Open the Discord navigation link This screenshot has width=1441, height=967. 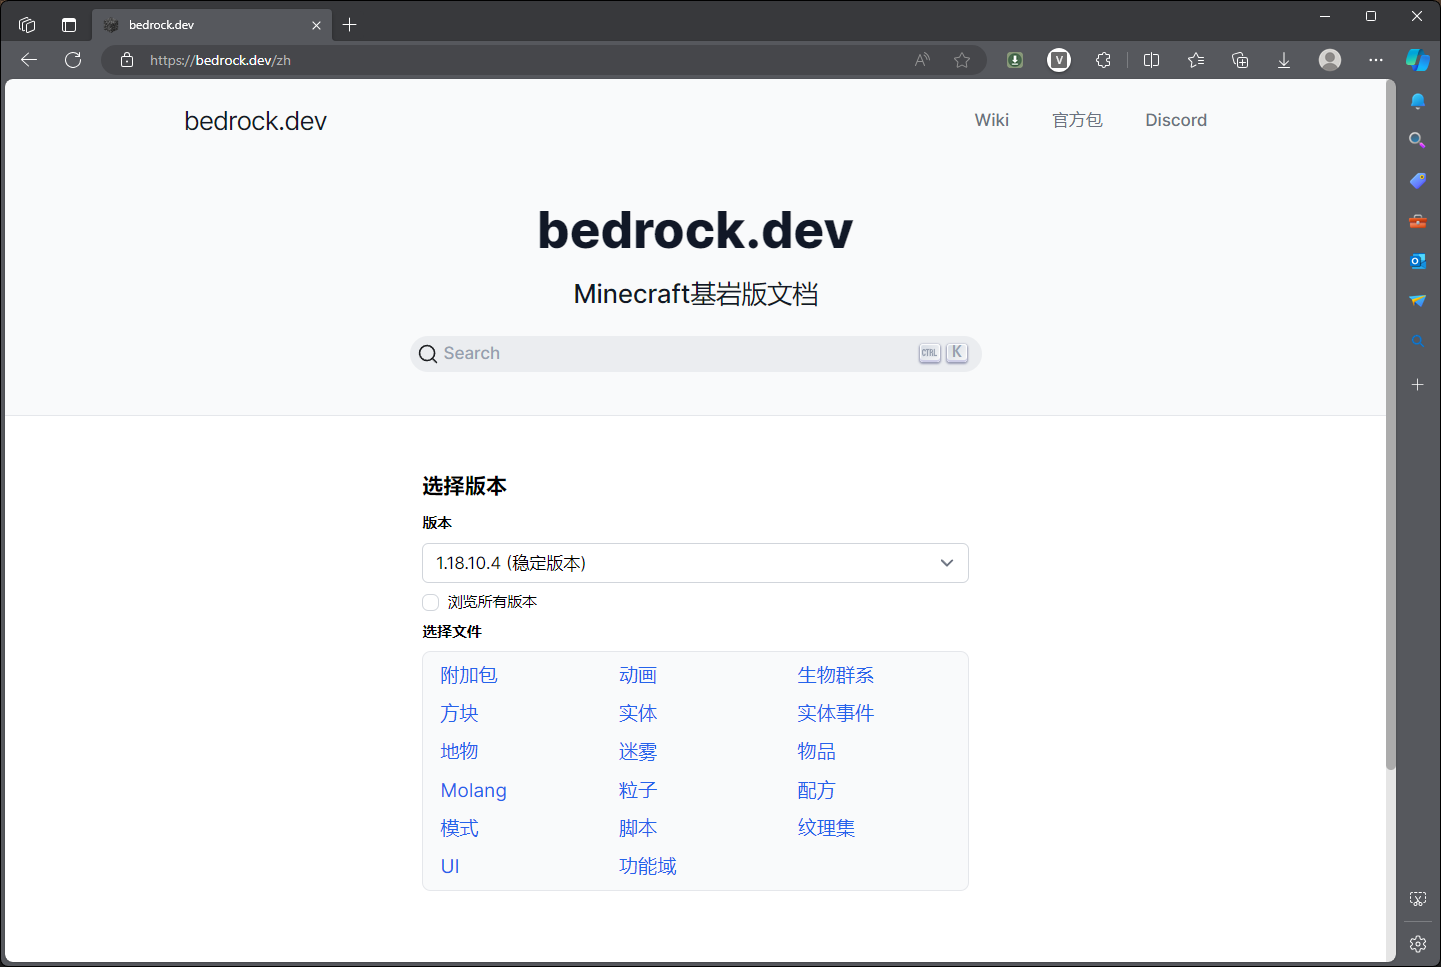pos(1176,120)
